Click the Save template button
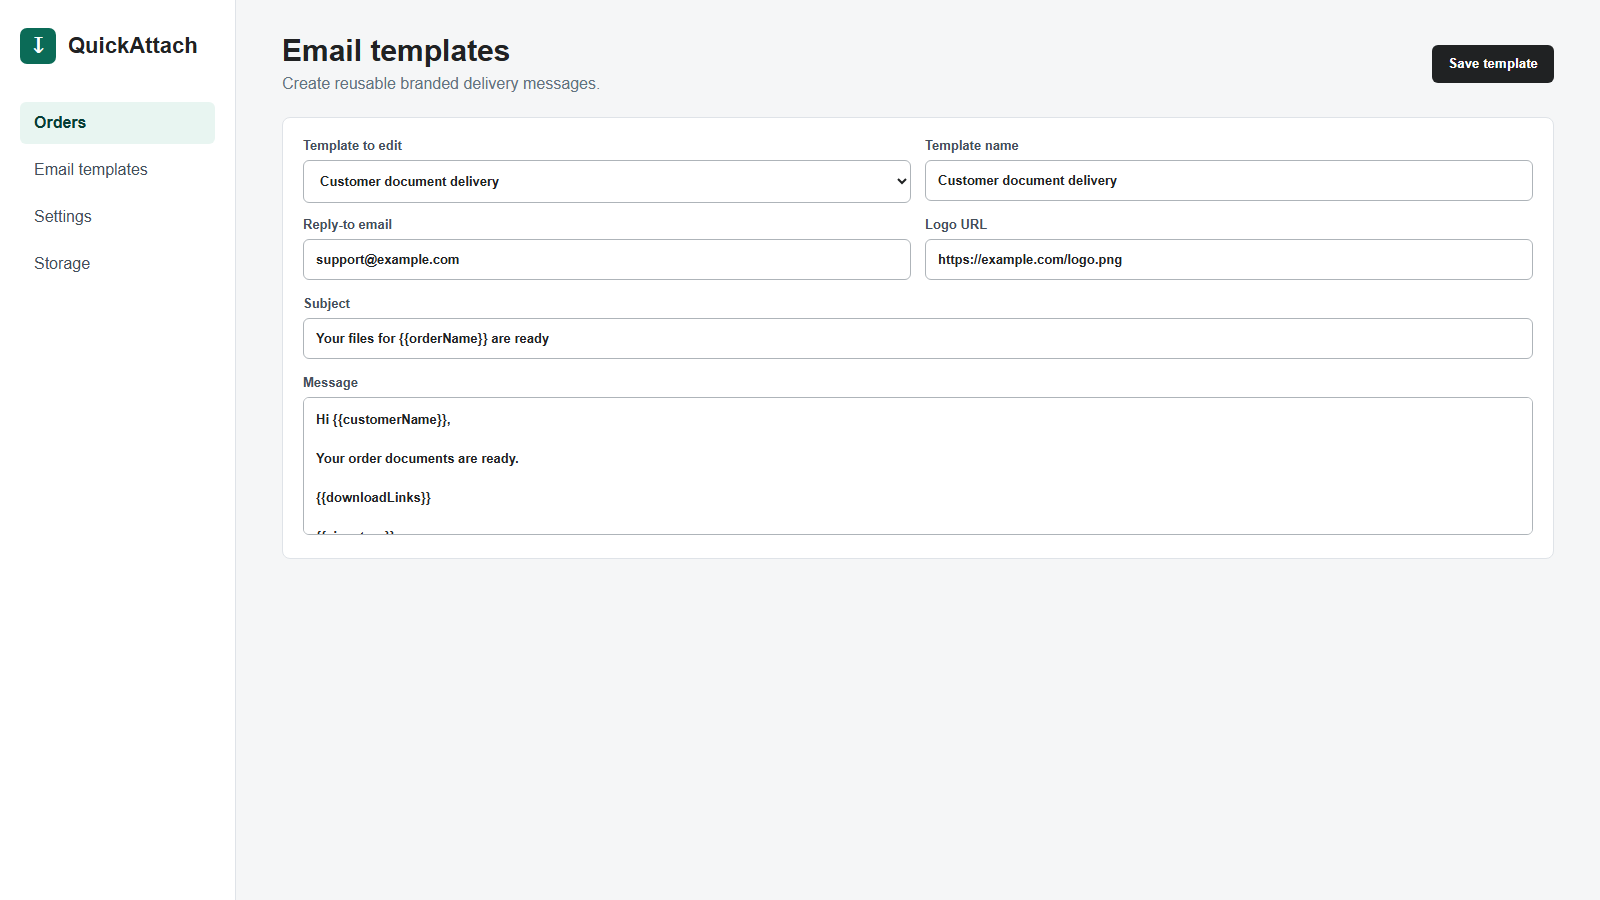This screenshot has height=900, width=1600. (x=1493, y=64)
